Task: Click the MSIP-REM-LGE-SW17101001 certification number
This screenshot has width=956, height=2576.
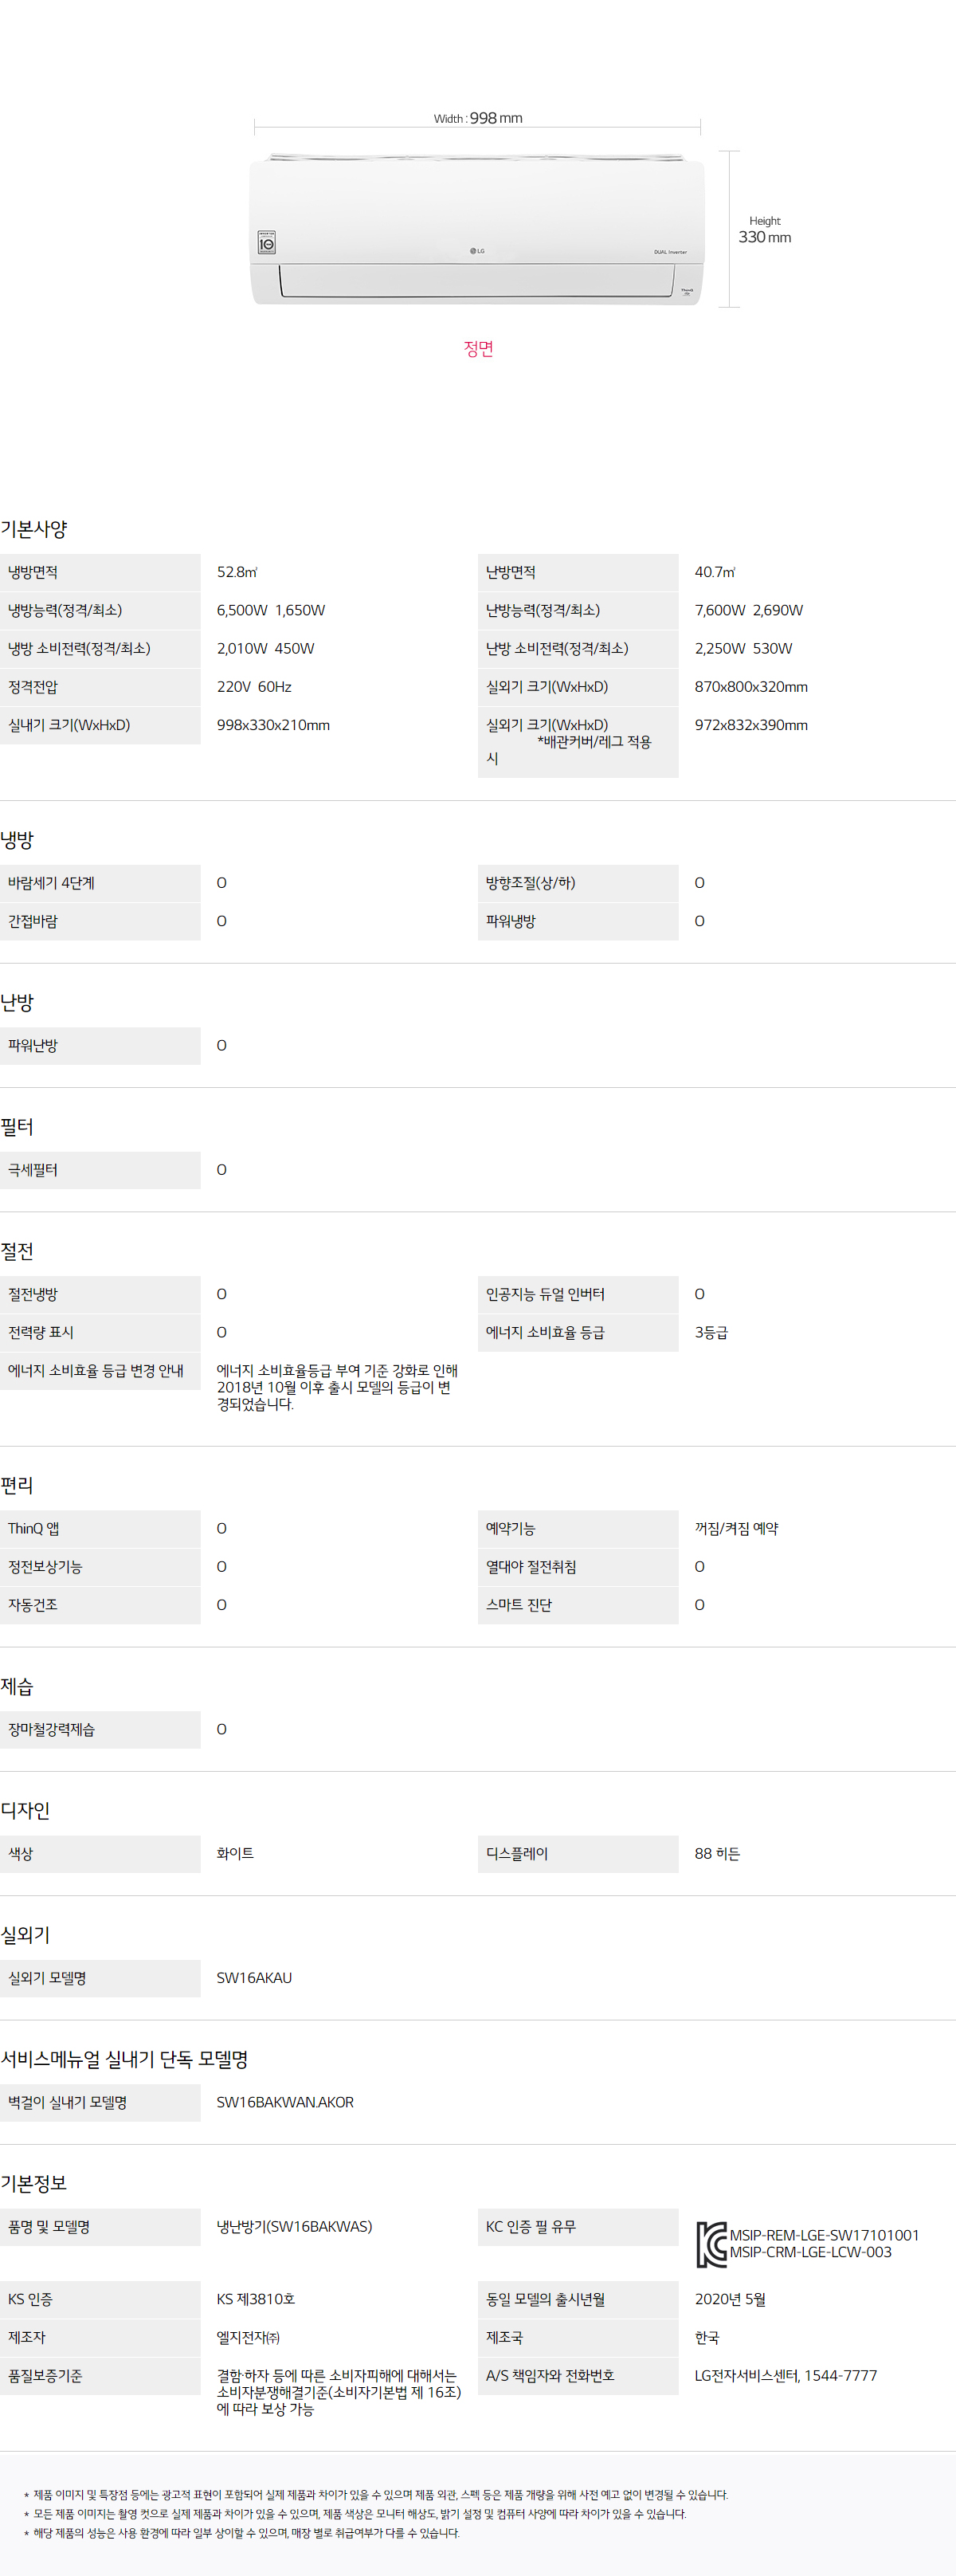Action: (x=823, y=2235)
